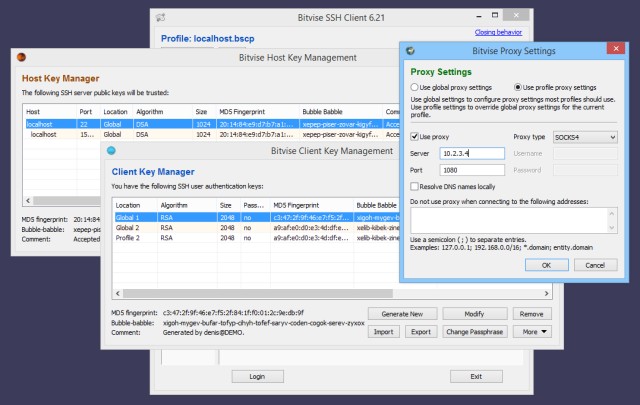Uncheck the Use proxy checkbox

[414, 137]
